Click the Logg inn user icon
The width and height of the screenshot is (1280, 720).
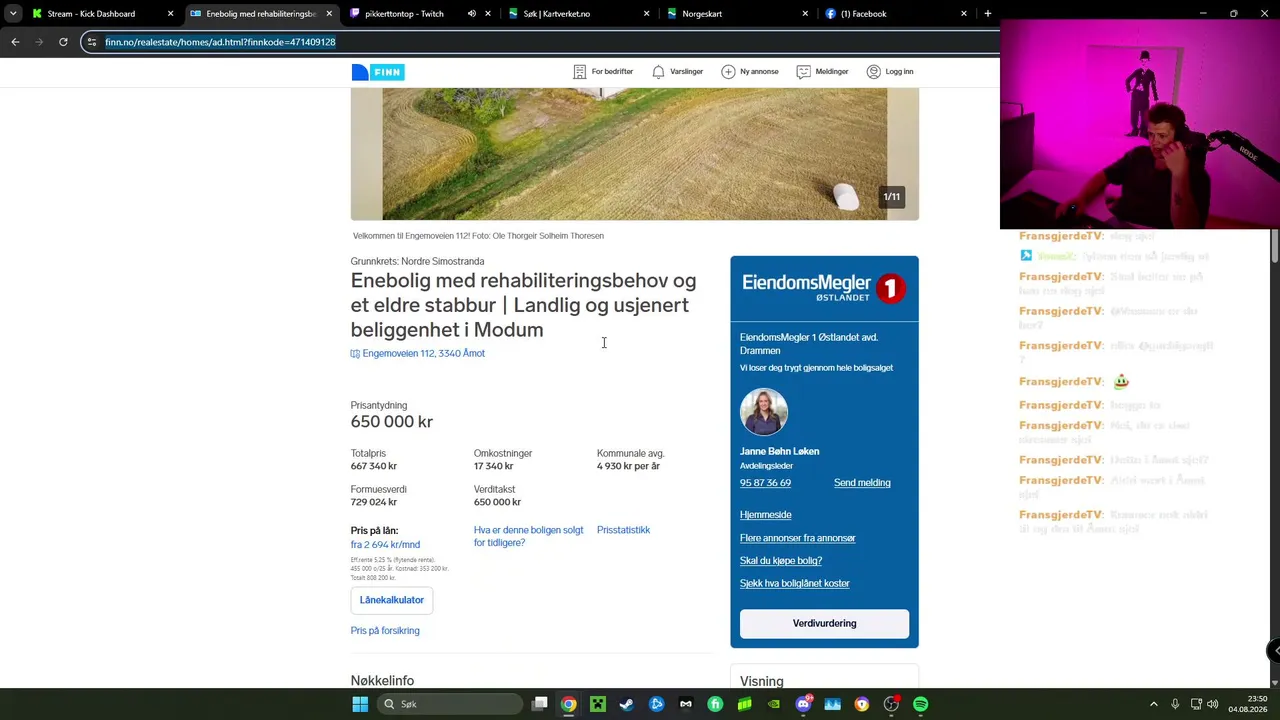pos(874,72)
